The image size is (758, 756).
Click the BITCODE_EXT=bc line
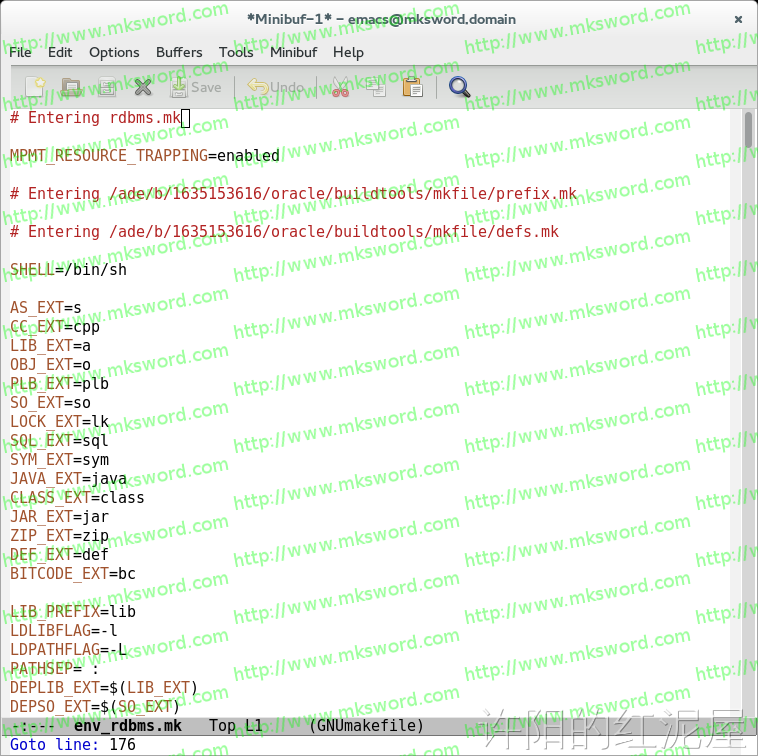73,574
